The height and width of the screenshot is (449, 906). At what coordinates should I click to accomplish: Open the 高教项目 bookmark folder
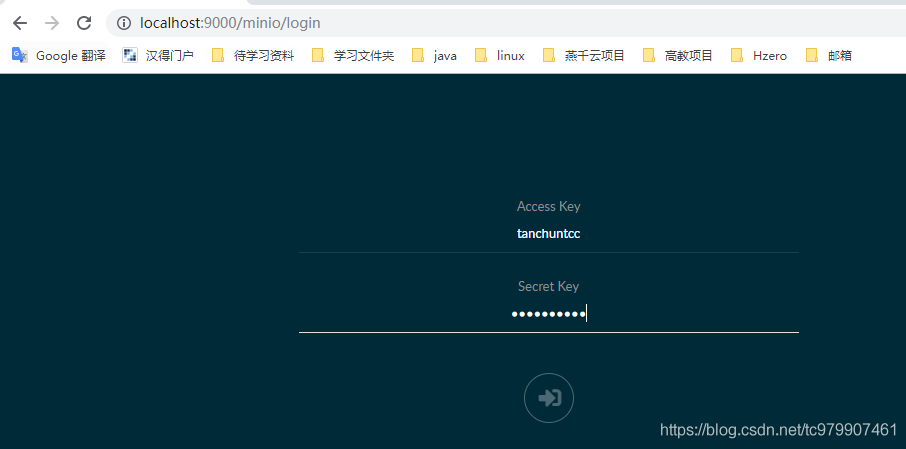(x=678, y=55)
